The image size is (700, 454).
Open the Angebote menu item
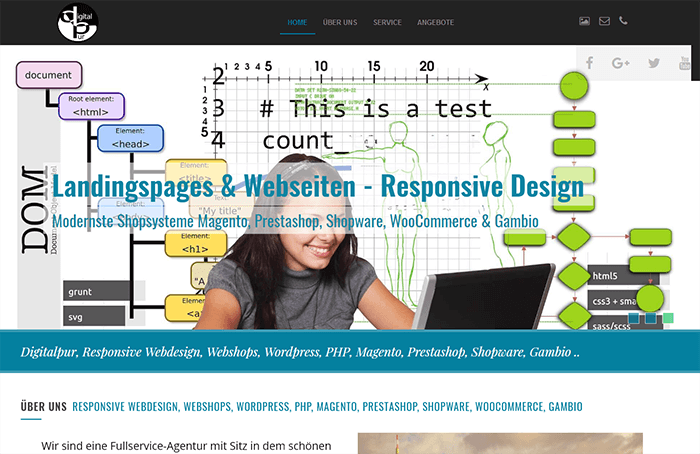click(435, 22)
